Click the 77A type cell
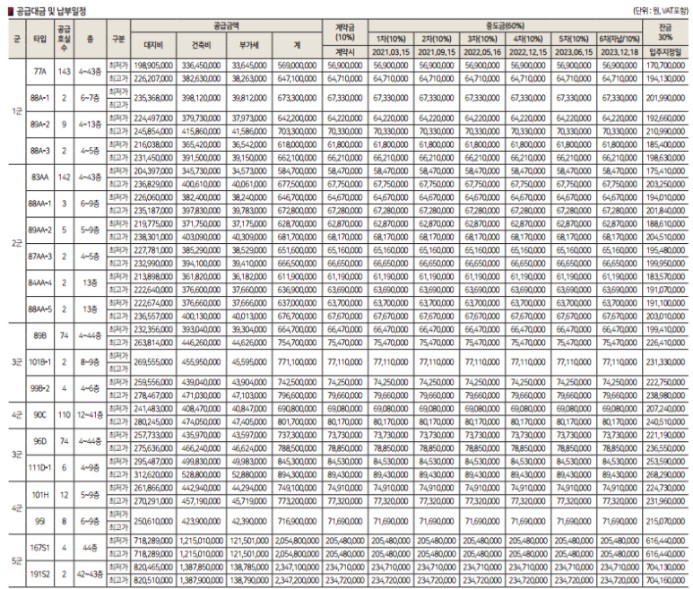This screenshot has height=589, width=693. pos(40,72)
